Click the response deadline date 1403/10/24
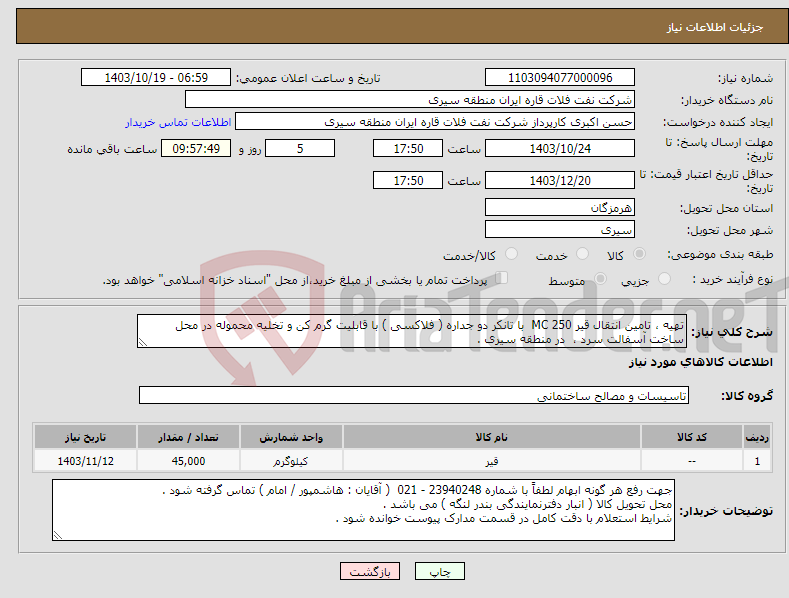 560,148
